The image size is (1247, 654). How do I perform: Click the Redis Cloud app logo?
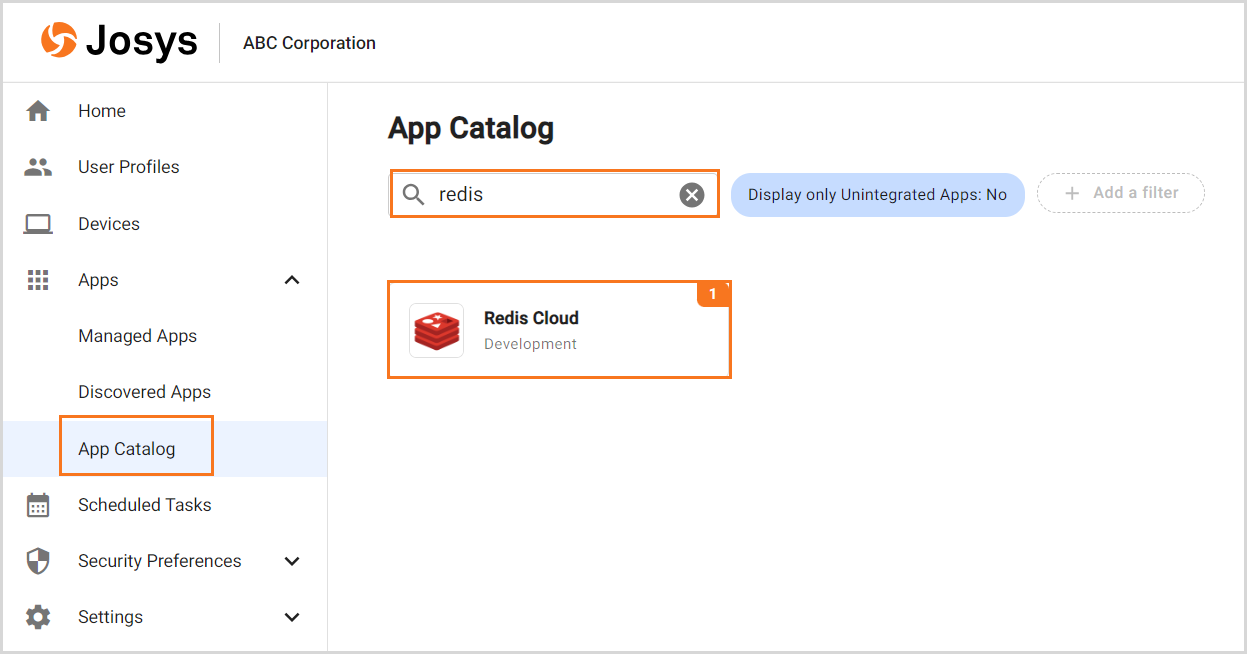[436, 330]
